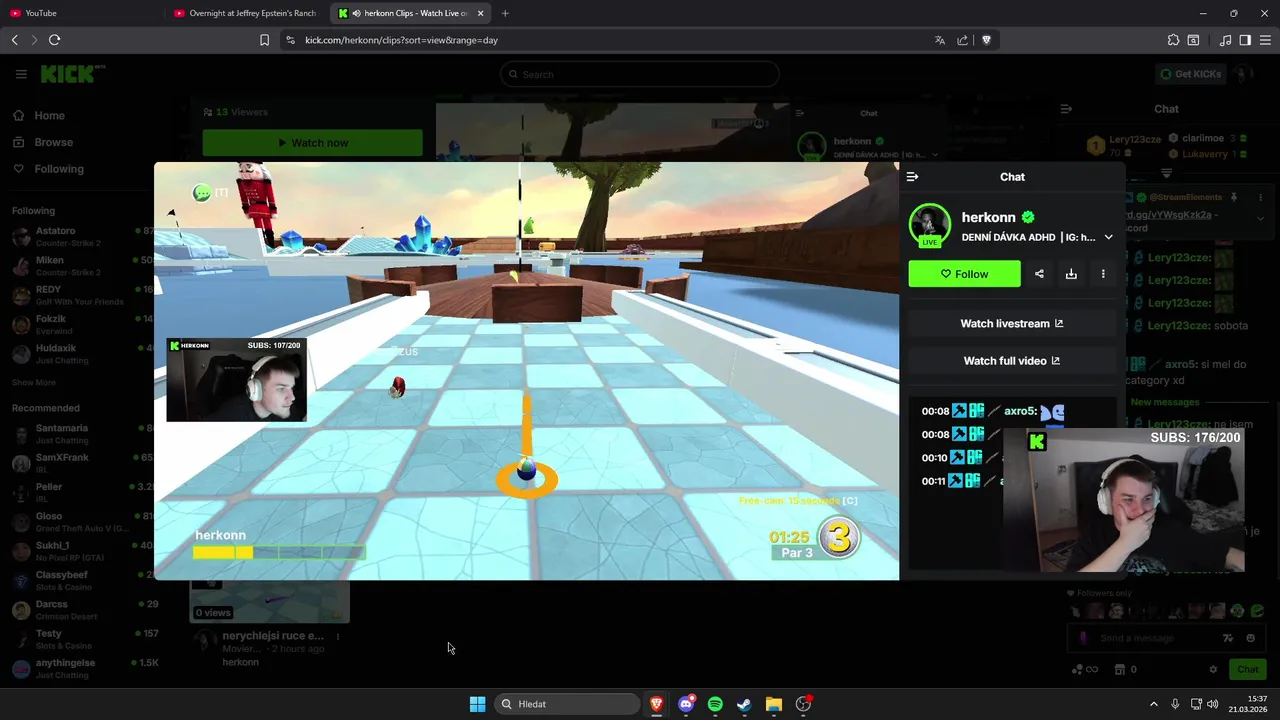Open Classybeef in Recommended channels

[80, 580]
